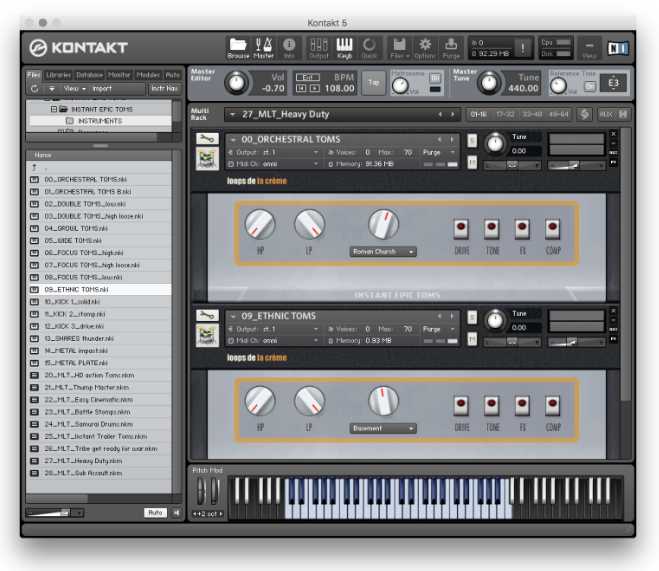Enable FX on ETHNIC TOMS
659x571 pixels.
coord(522,405)
